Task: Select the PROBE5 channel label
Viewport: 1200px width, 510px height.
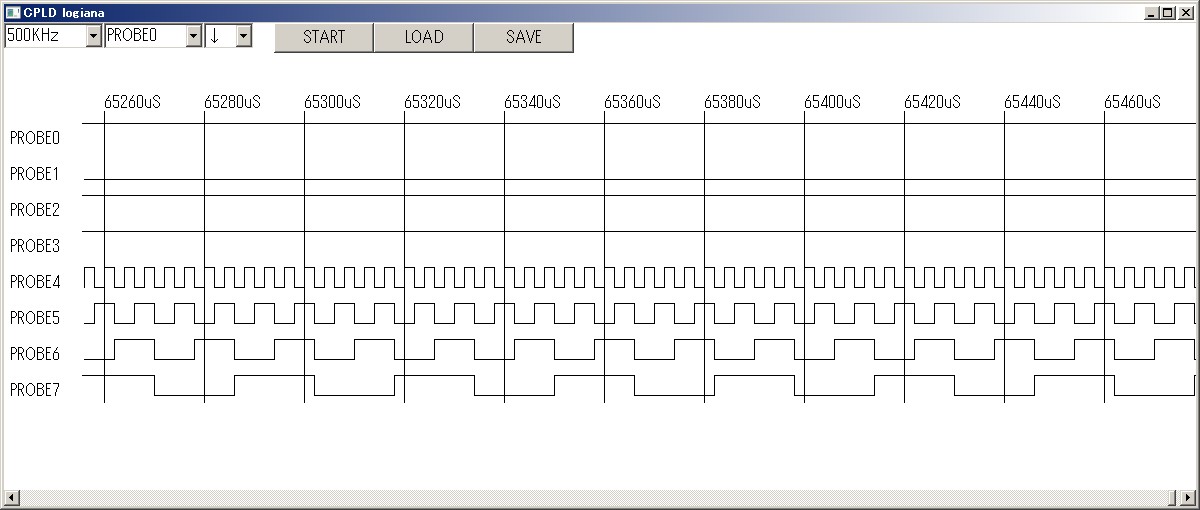Action: [x=35, y=318]
